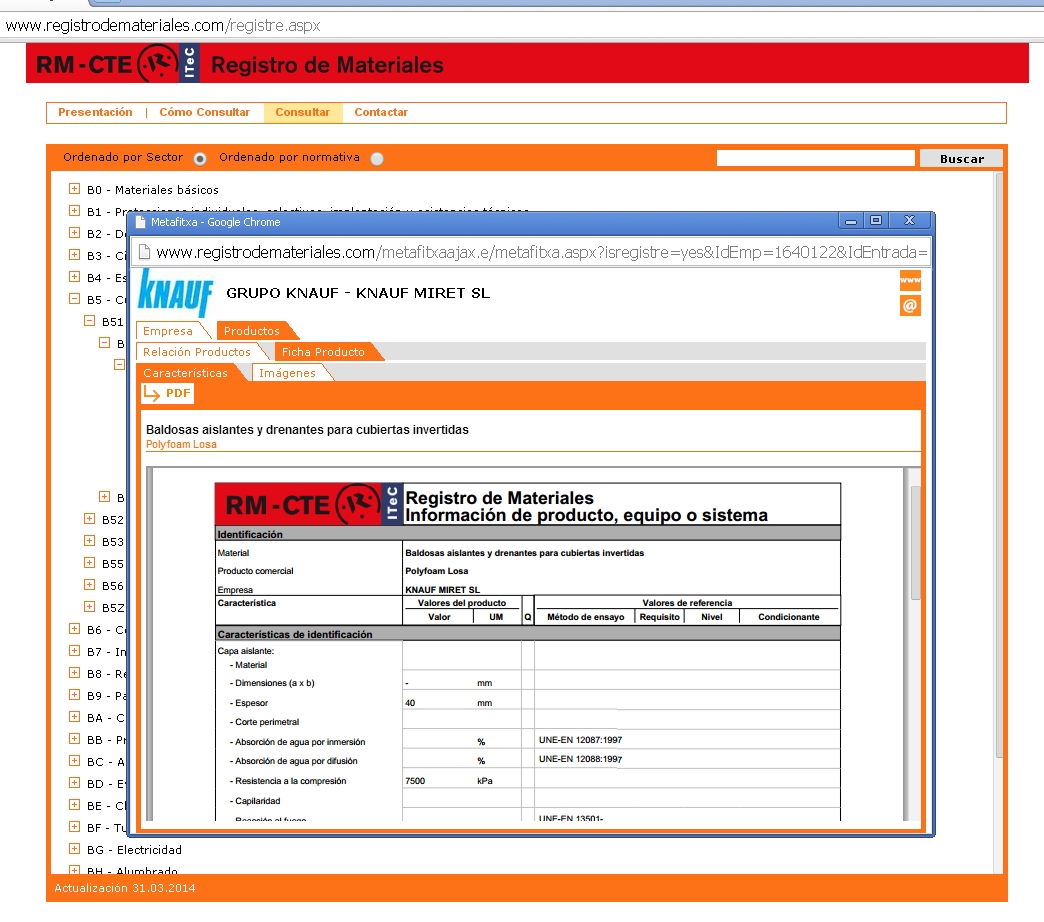Expand B0 - Materiales básicos node
The width and height of the screenshot is (1044, 922).
(74, 189)
